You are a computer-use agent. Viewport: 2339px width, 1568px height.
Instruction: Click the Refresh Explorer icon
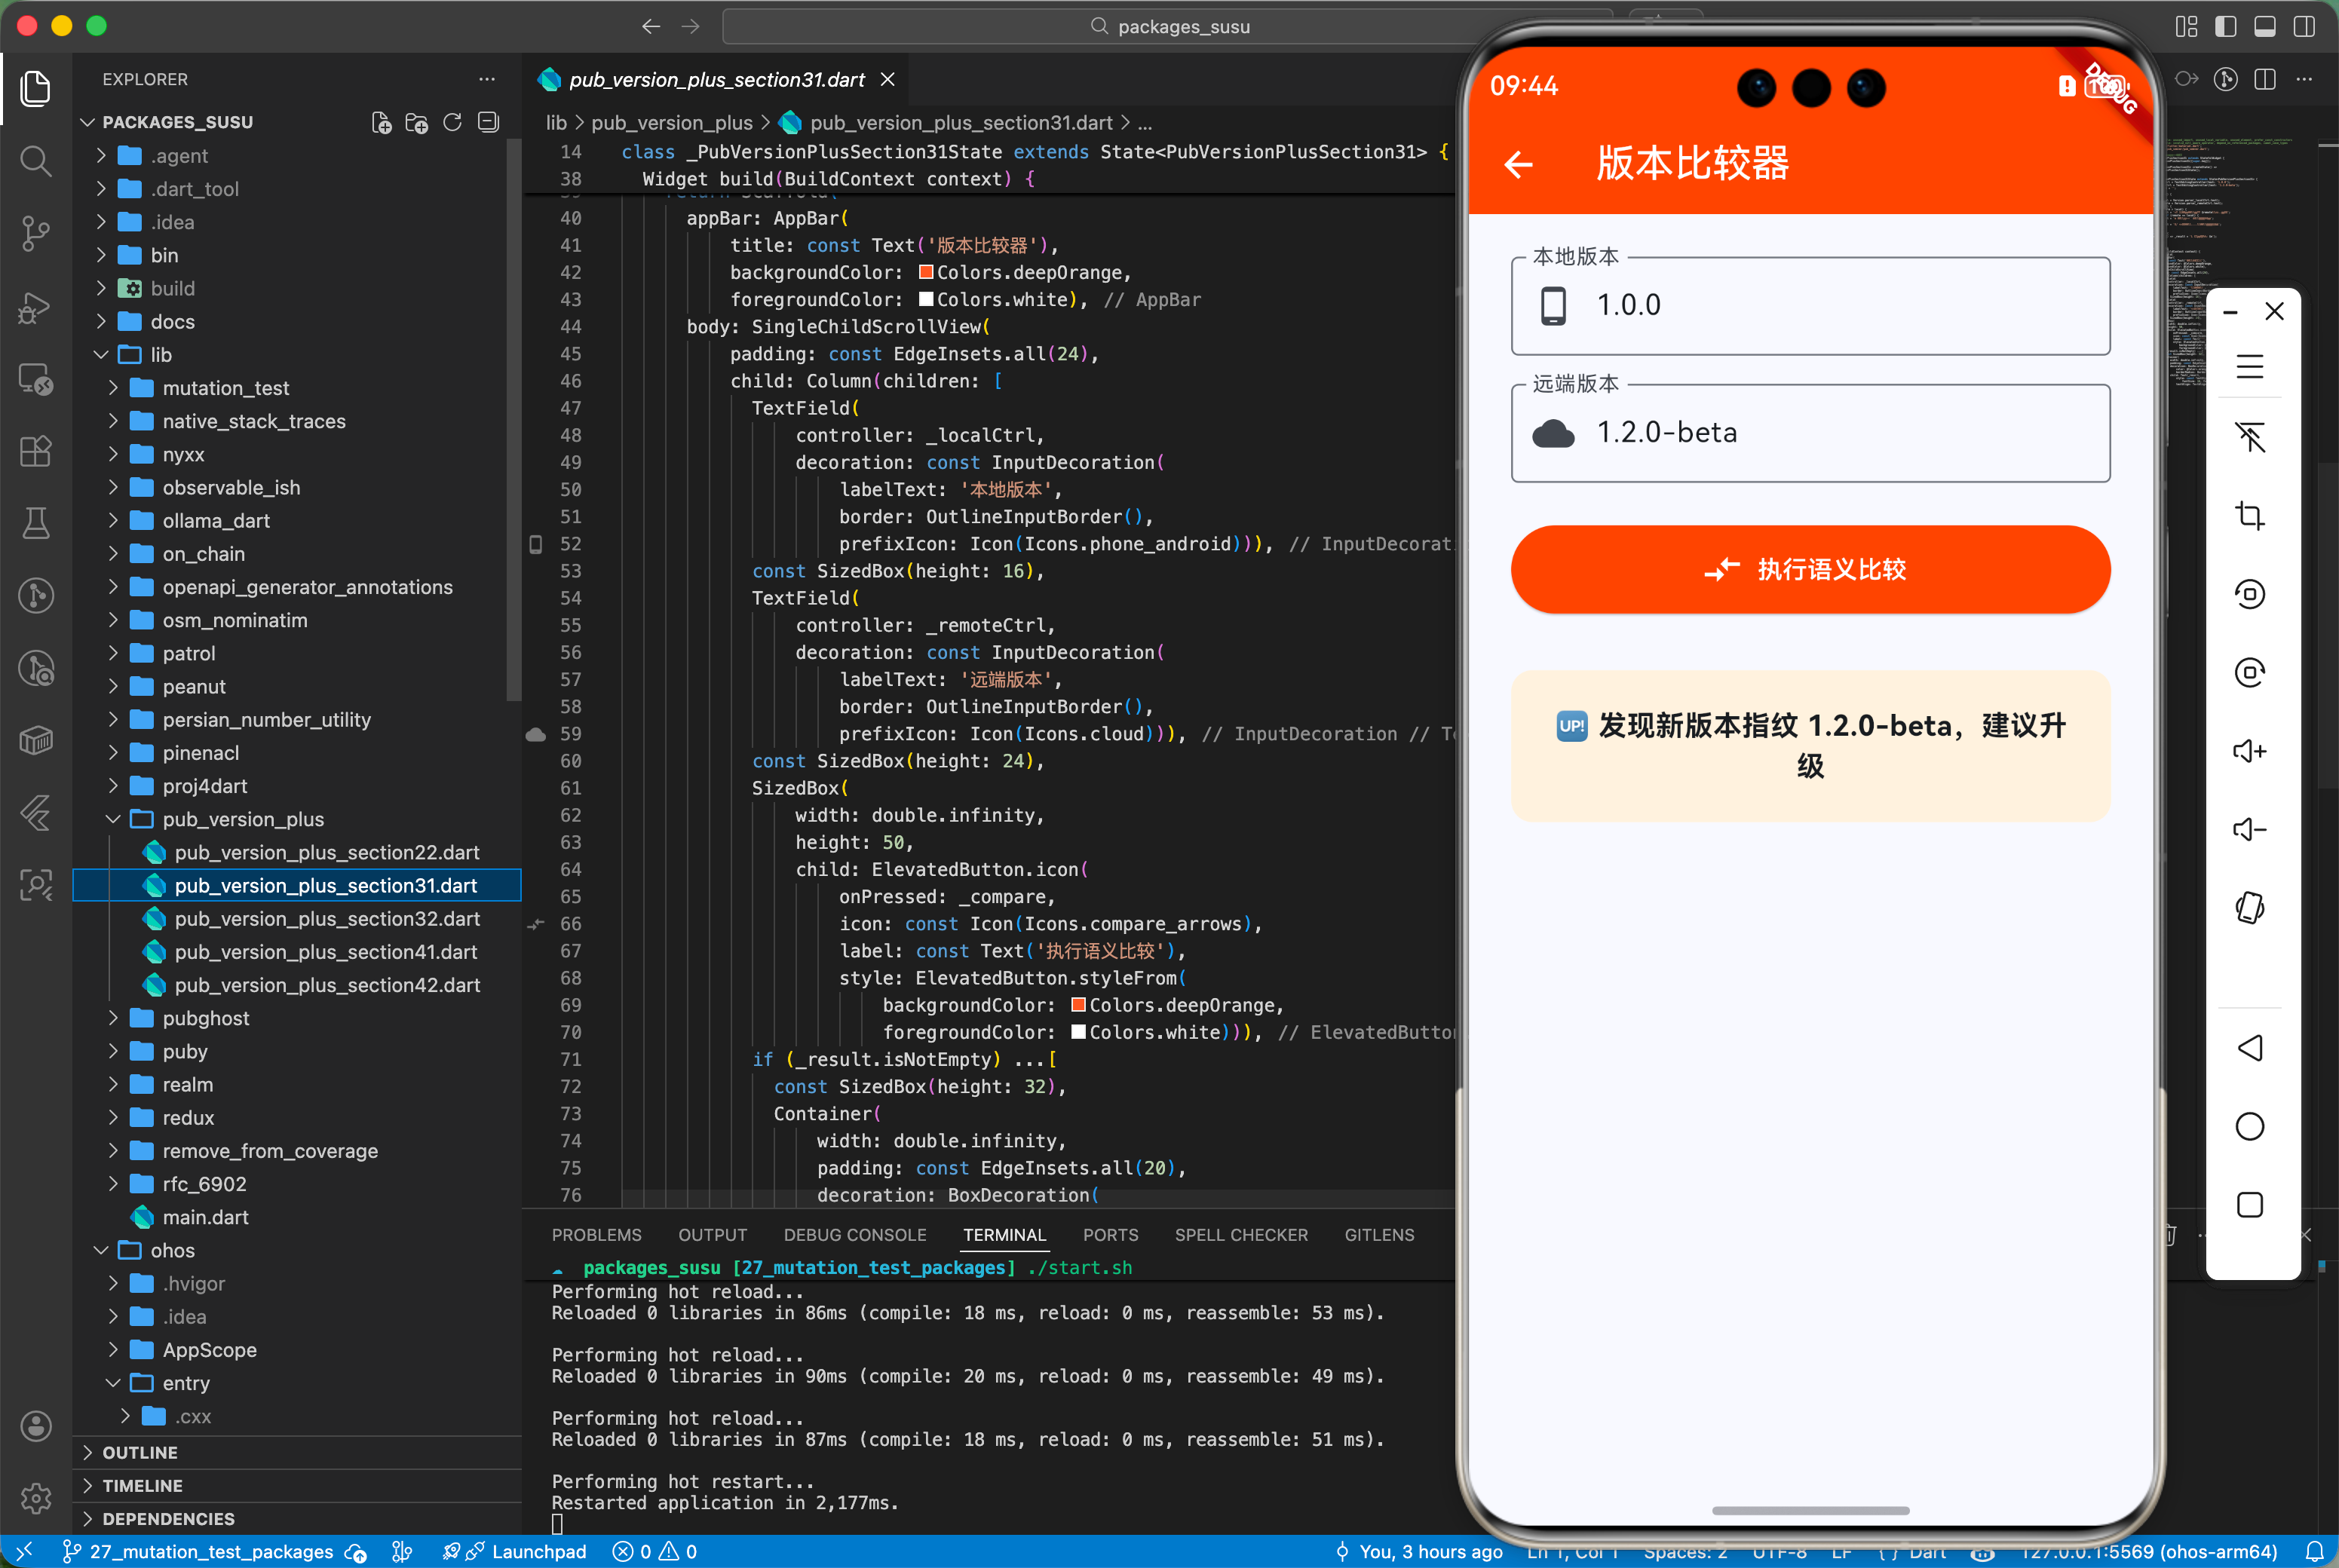[x=452, y=122]
